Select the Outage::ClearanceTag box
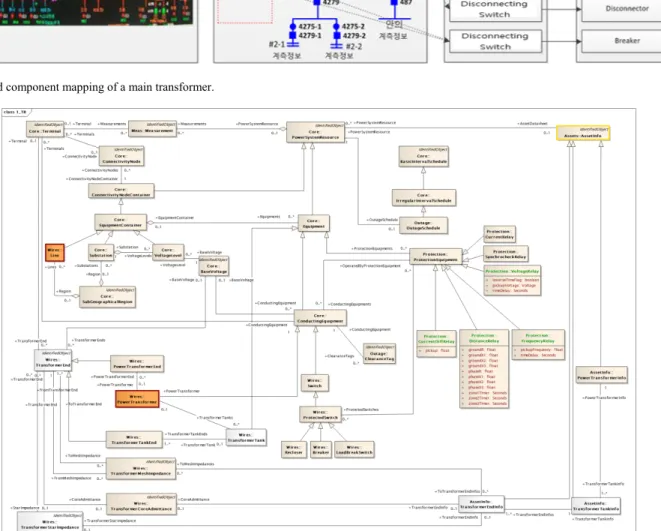The height and width of the screenshot is (531, 661). coord(379,354)
